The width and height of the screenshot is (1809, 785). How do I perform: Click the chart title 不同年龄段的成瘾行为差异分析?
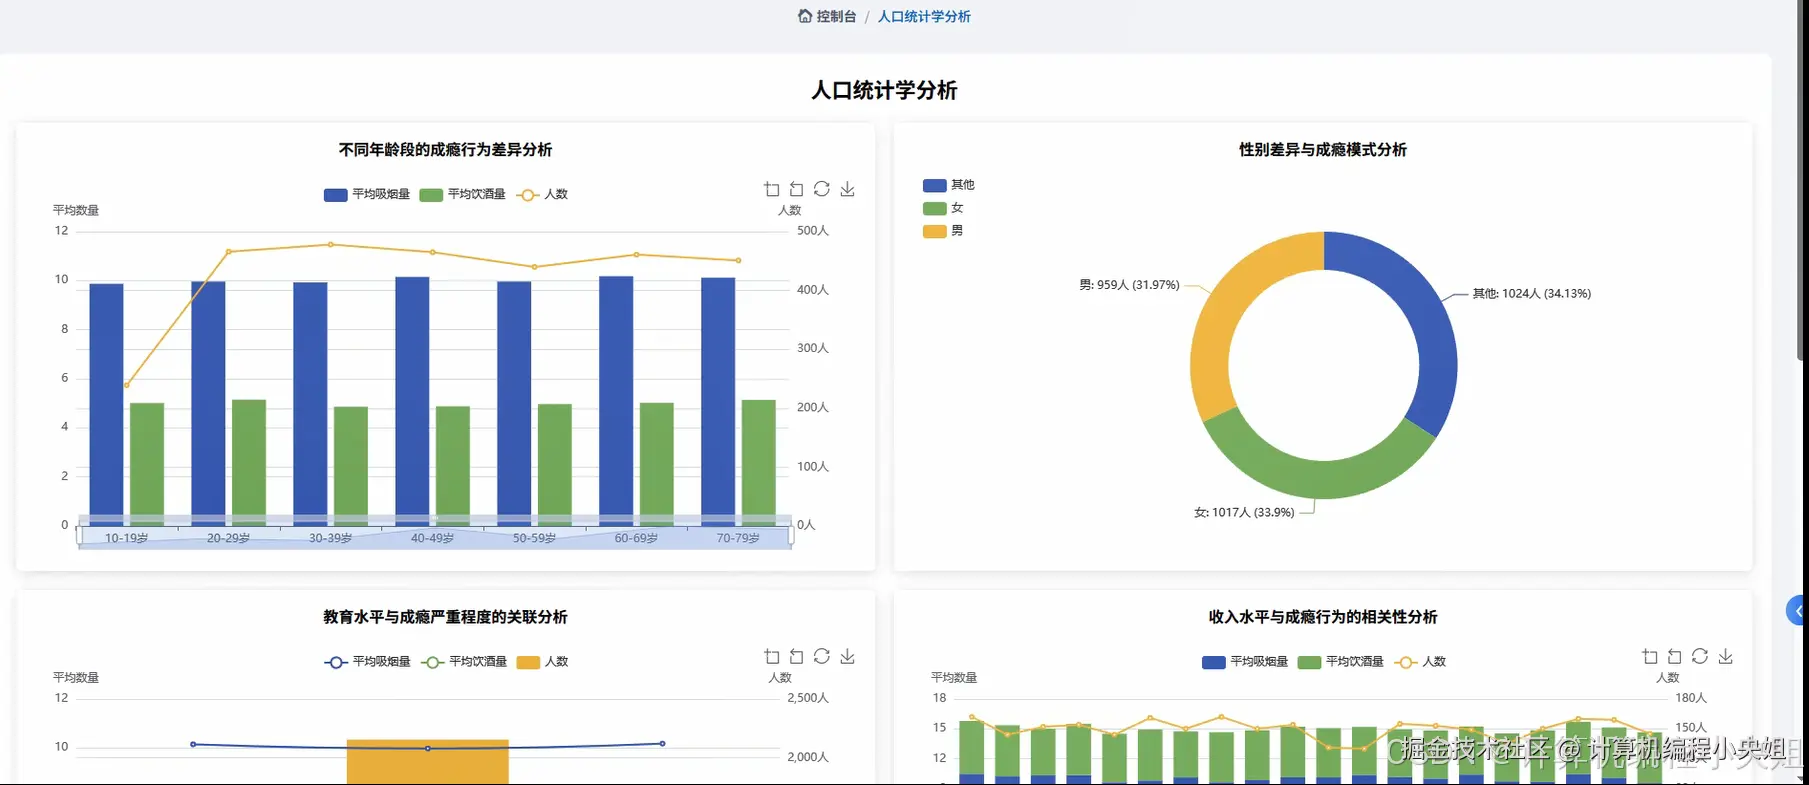445,150
